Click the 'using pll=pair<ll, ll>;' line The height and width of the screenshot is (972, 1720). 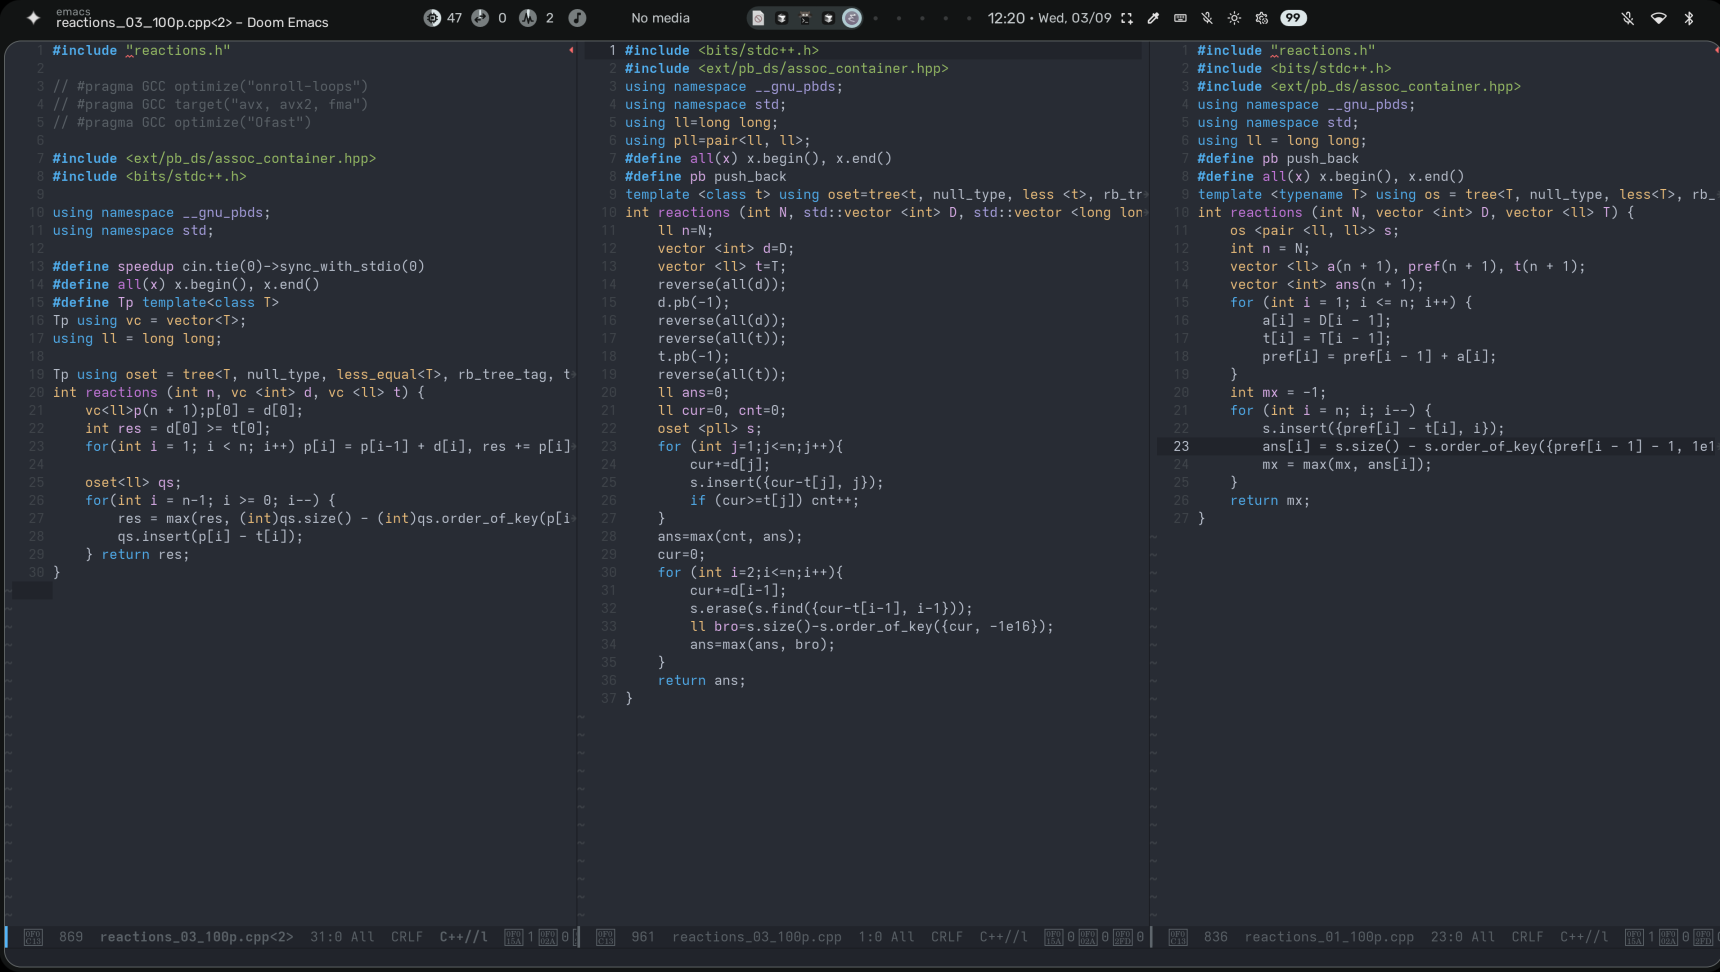[718, 140]
